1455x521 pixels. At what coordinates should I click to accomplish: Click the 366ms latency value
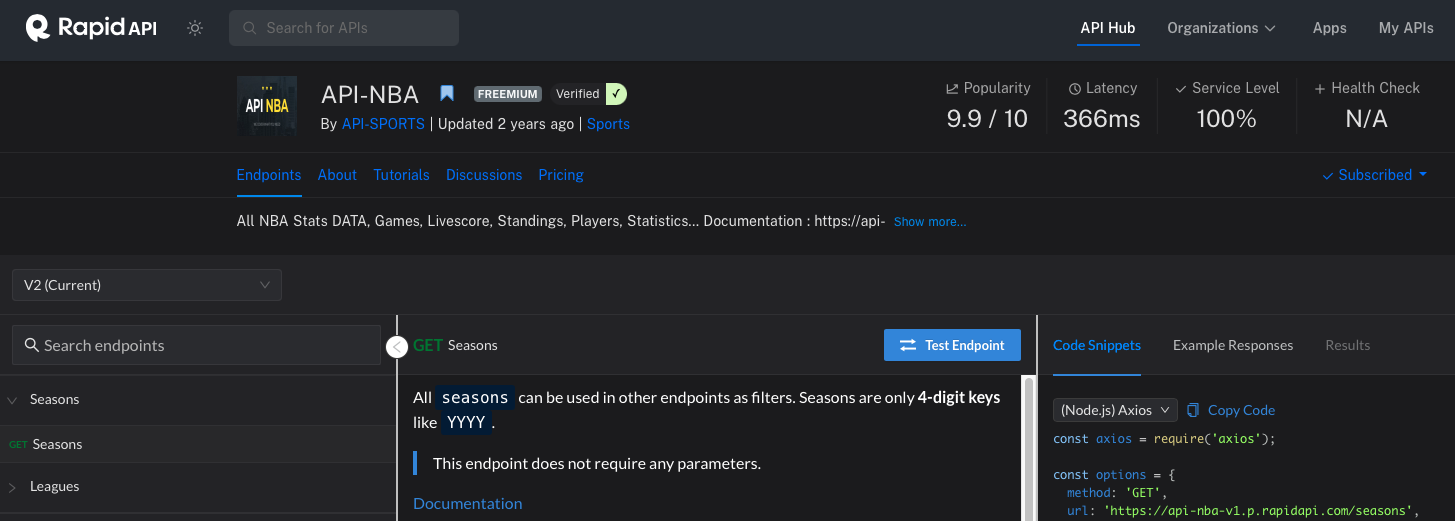click(x=1101, y=119)
